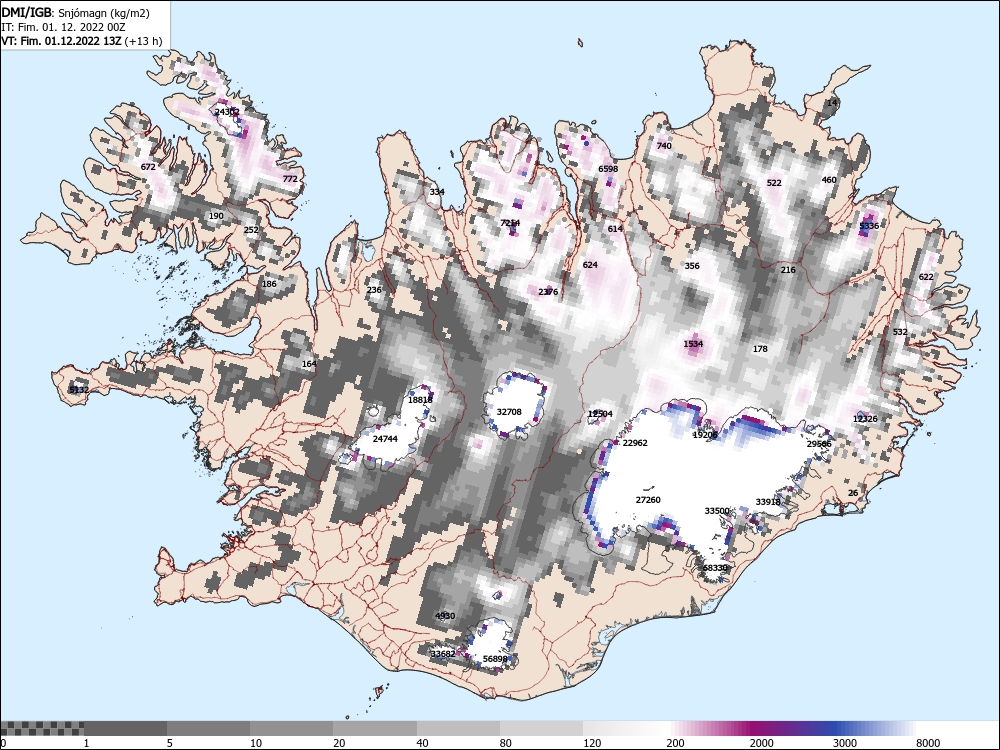
Task: Select the 5132 value on the western peninsula
Action: click(x=79, y=390)
